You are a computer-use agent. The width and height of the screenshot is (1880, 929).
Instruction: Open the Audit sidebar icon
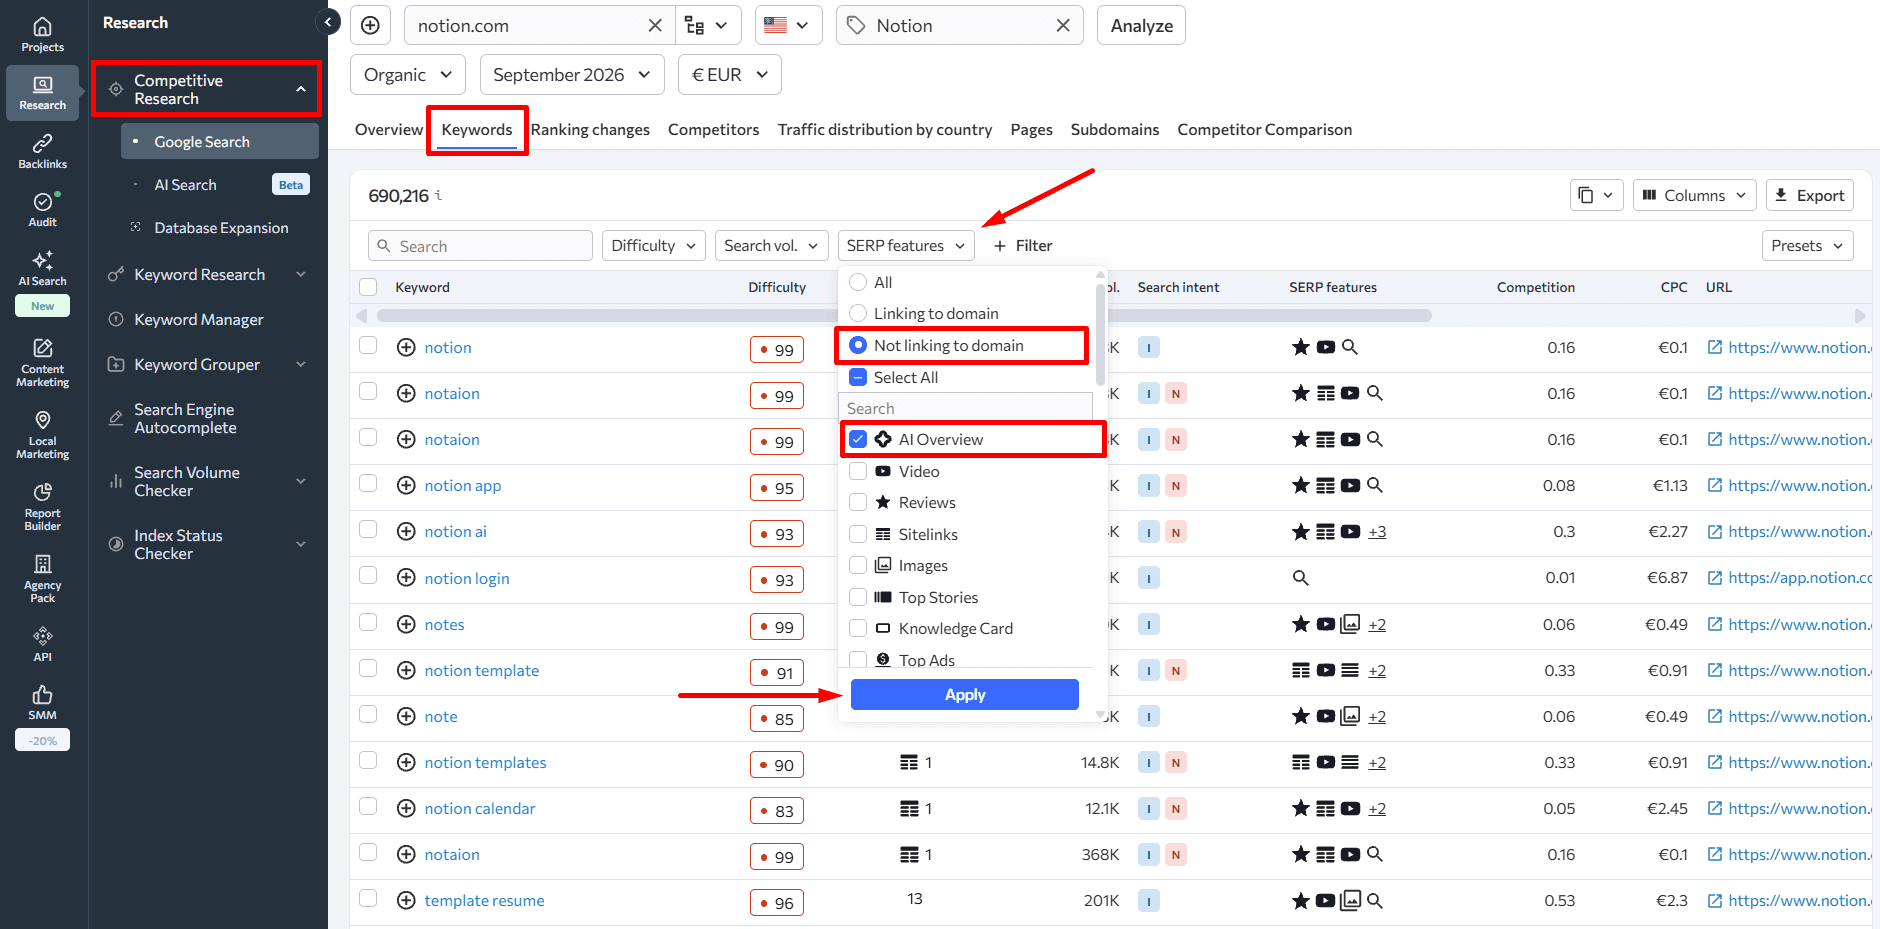point(42,209)
